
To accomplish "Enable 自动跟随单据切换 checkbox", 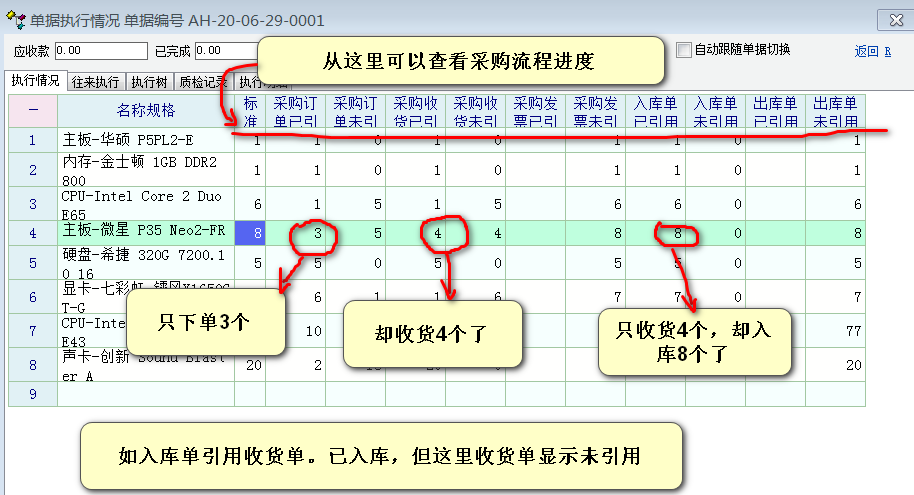I will [684, 49].
